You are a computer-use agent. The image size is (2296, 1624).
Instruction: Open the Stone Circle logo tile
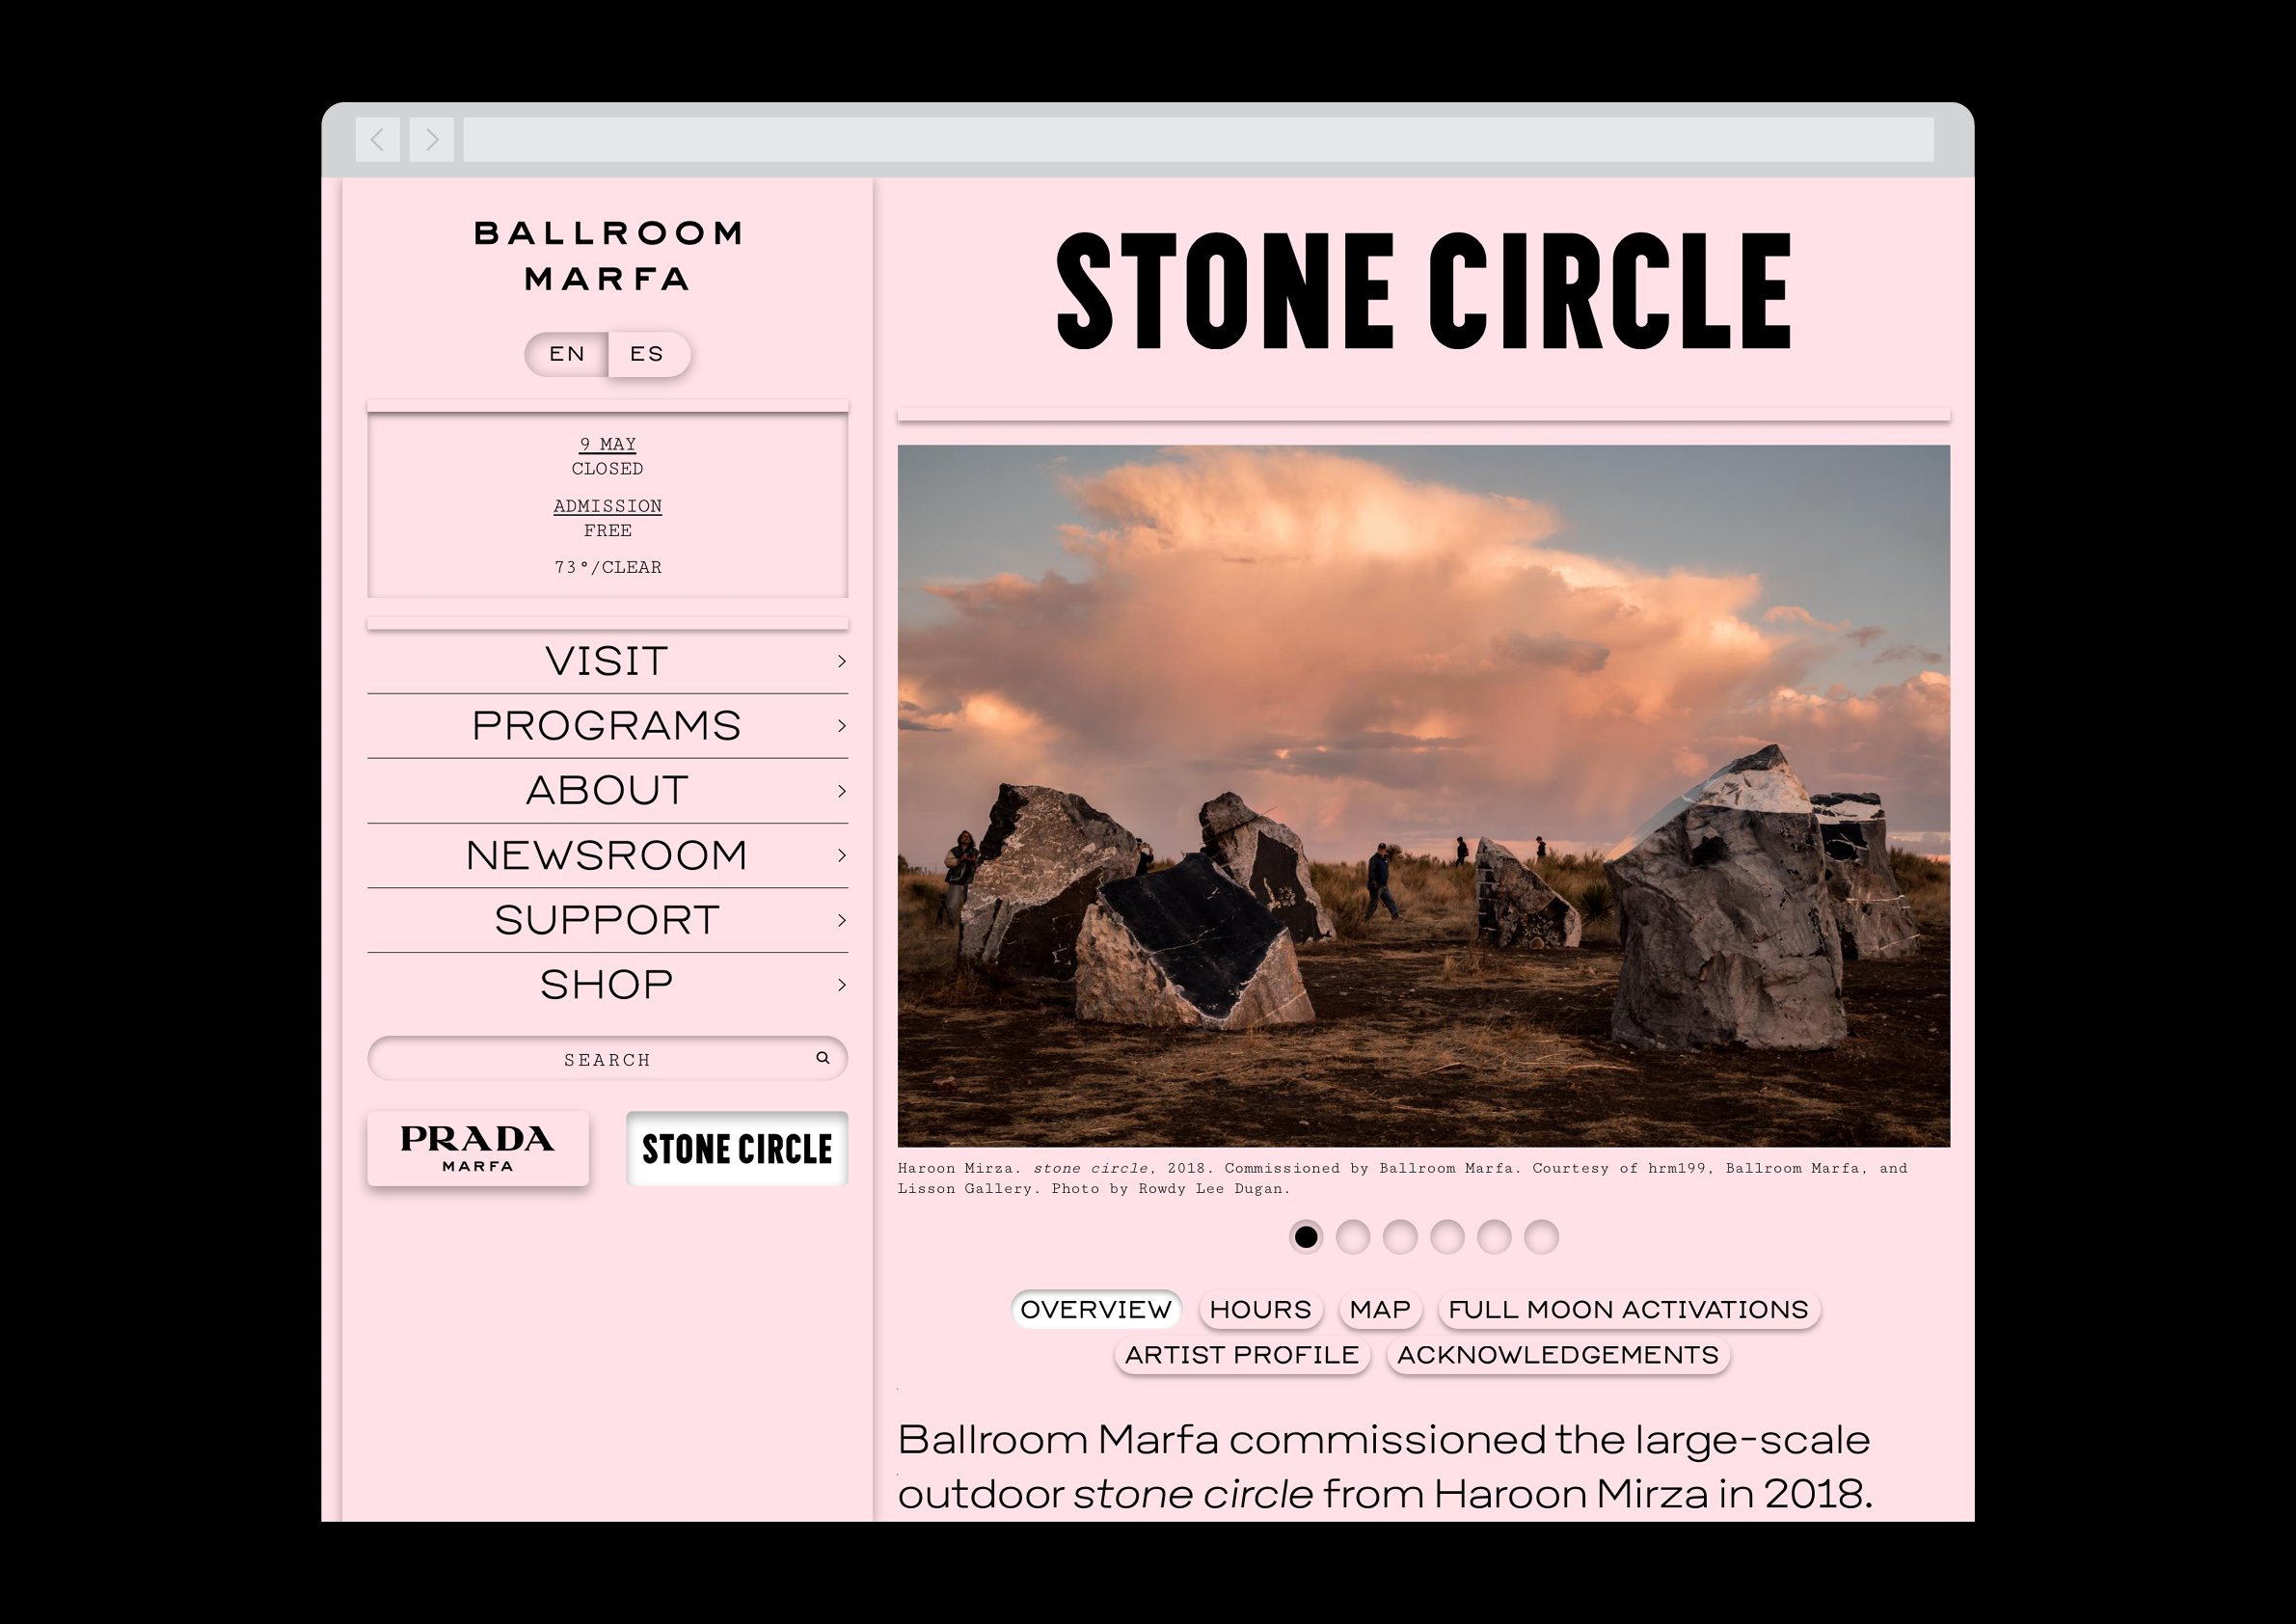point(737,1149)
